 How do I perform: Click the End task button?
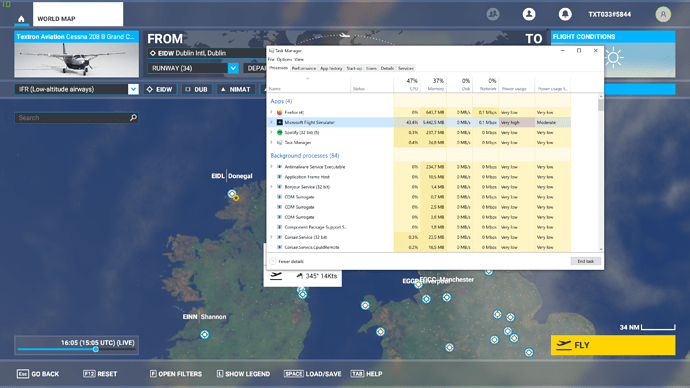click(586, 261)
